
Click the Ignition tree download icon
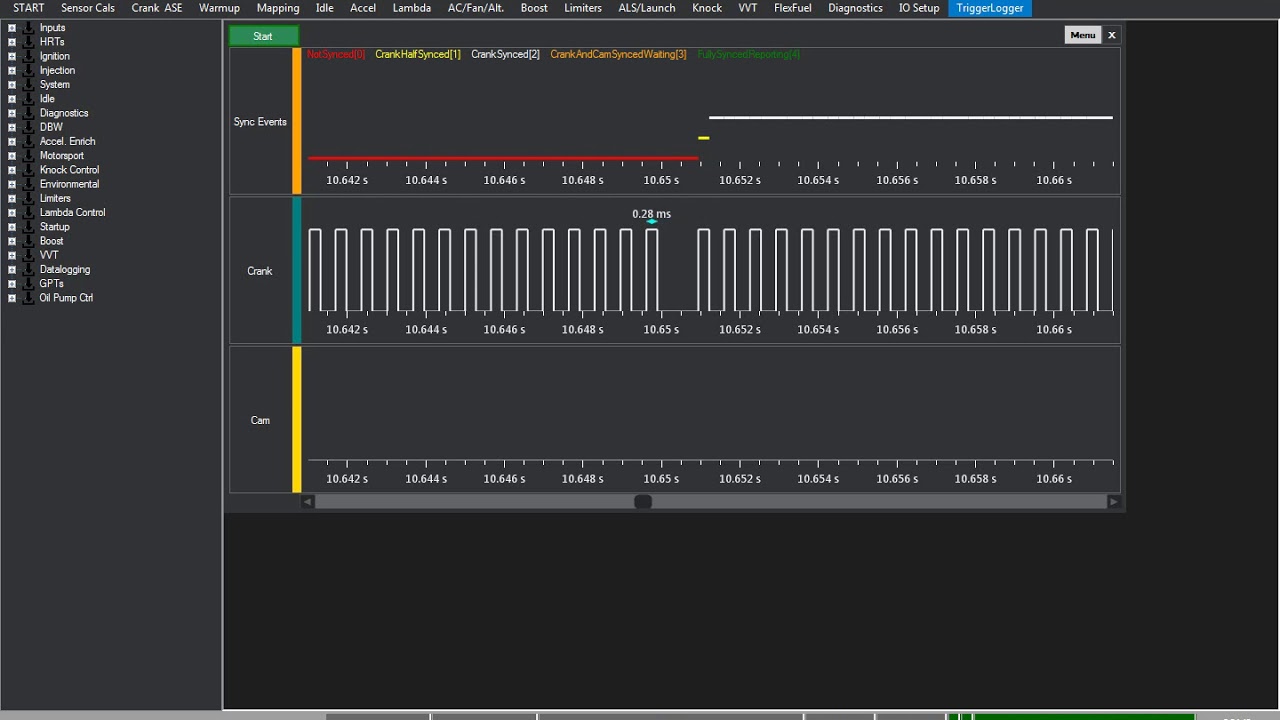click(x=27, y=56)
